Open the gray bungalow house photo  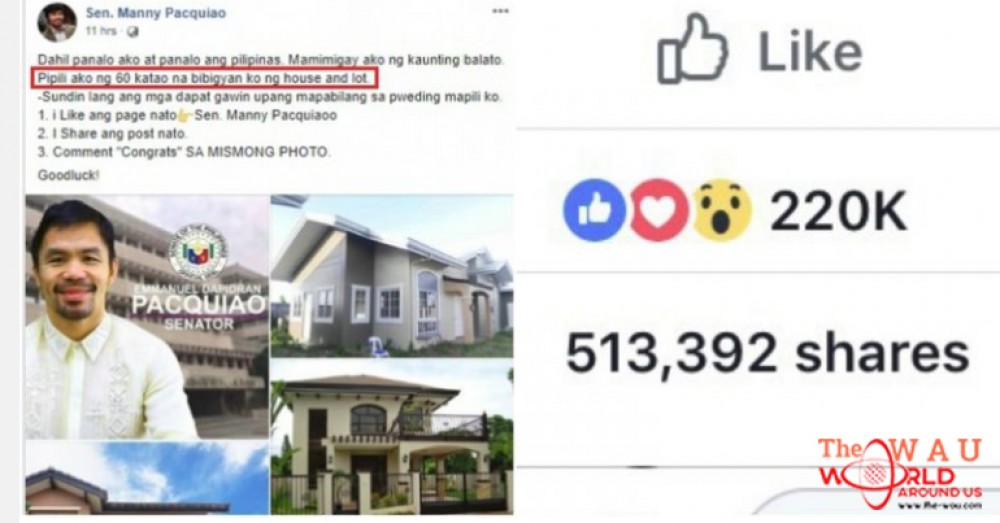pos(392,276)
